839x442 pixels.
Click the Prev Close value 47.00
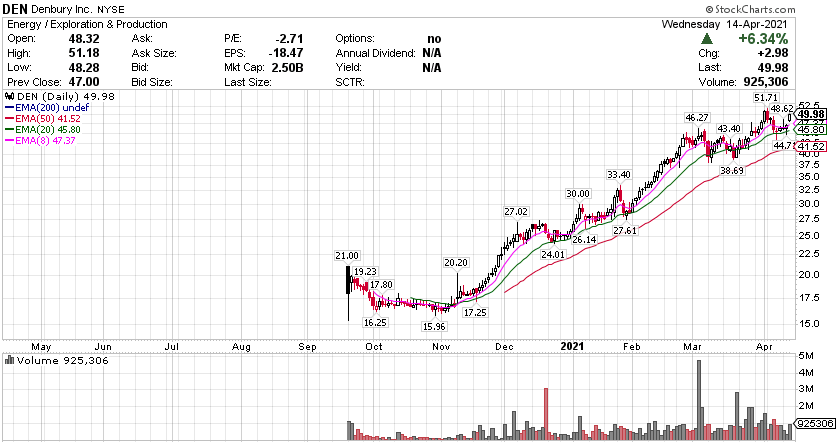coord(84,82)
